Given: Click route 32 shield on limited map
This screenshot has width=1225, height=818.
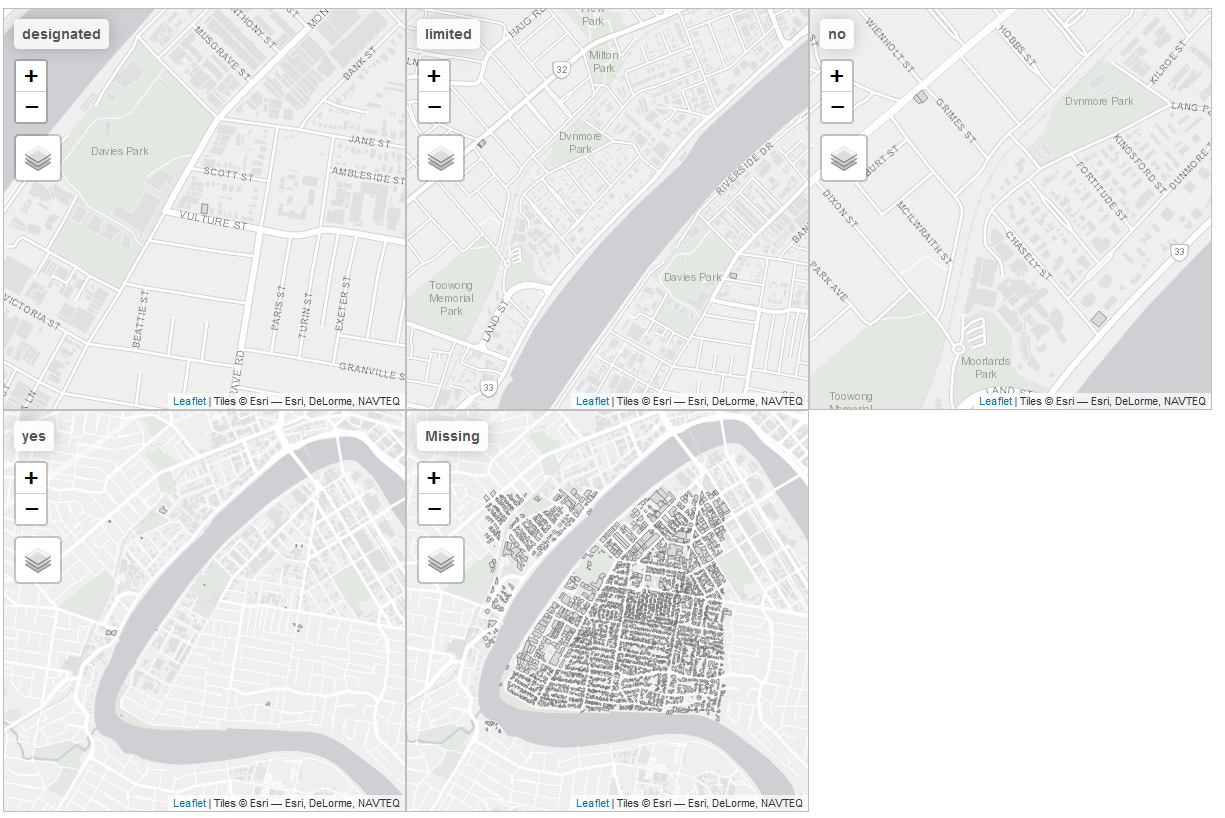Looking at the screenshot, I should click(x=562, y=69).
